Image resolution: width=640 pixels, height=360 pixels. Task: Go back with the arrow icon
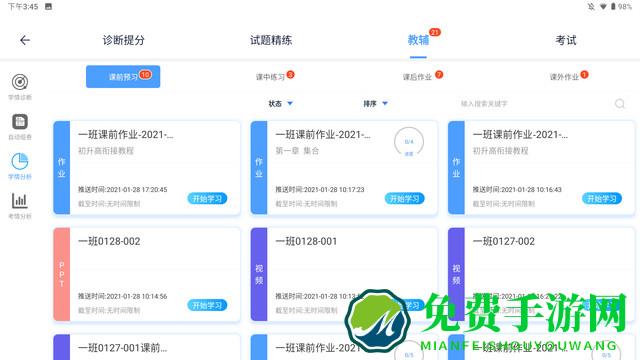[25, 40]
